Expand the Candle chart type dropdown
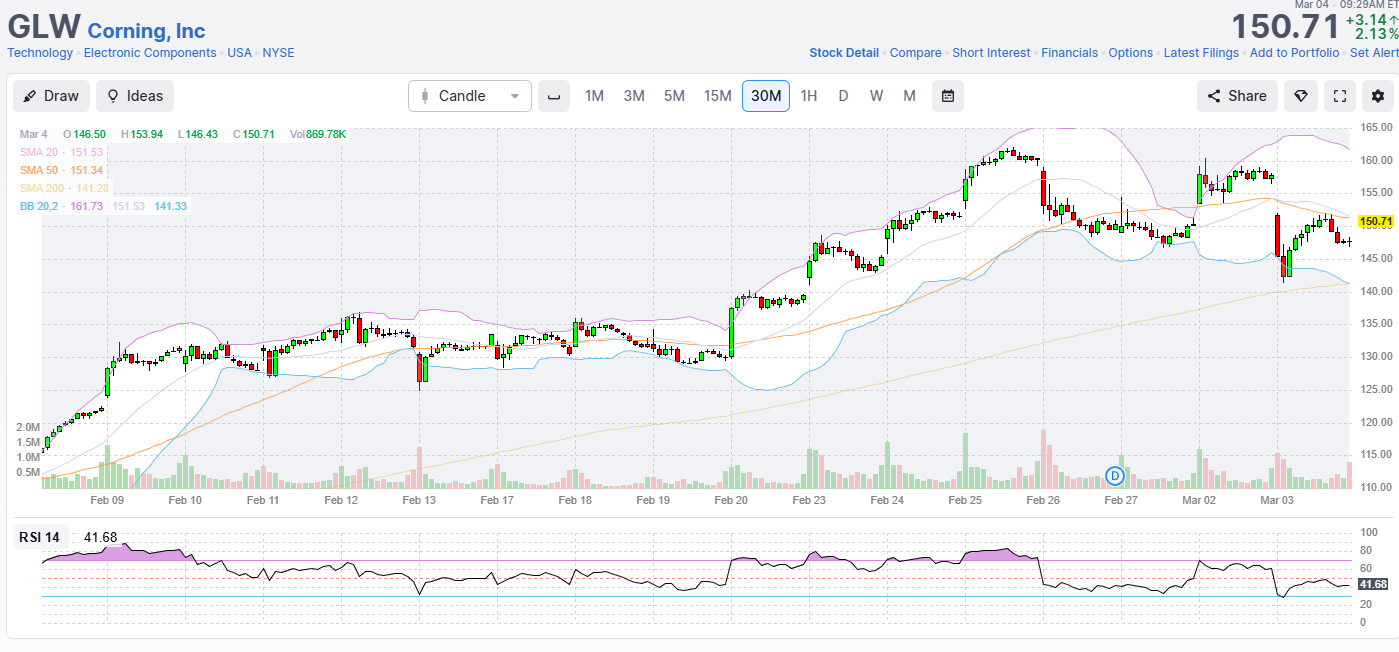This screenshot has height=652, width=1399. pyautogui.click(x=470, y=96)
